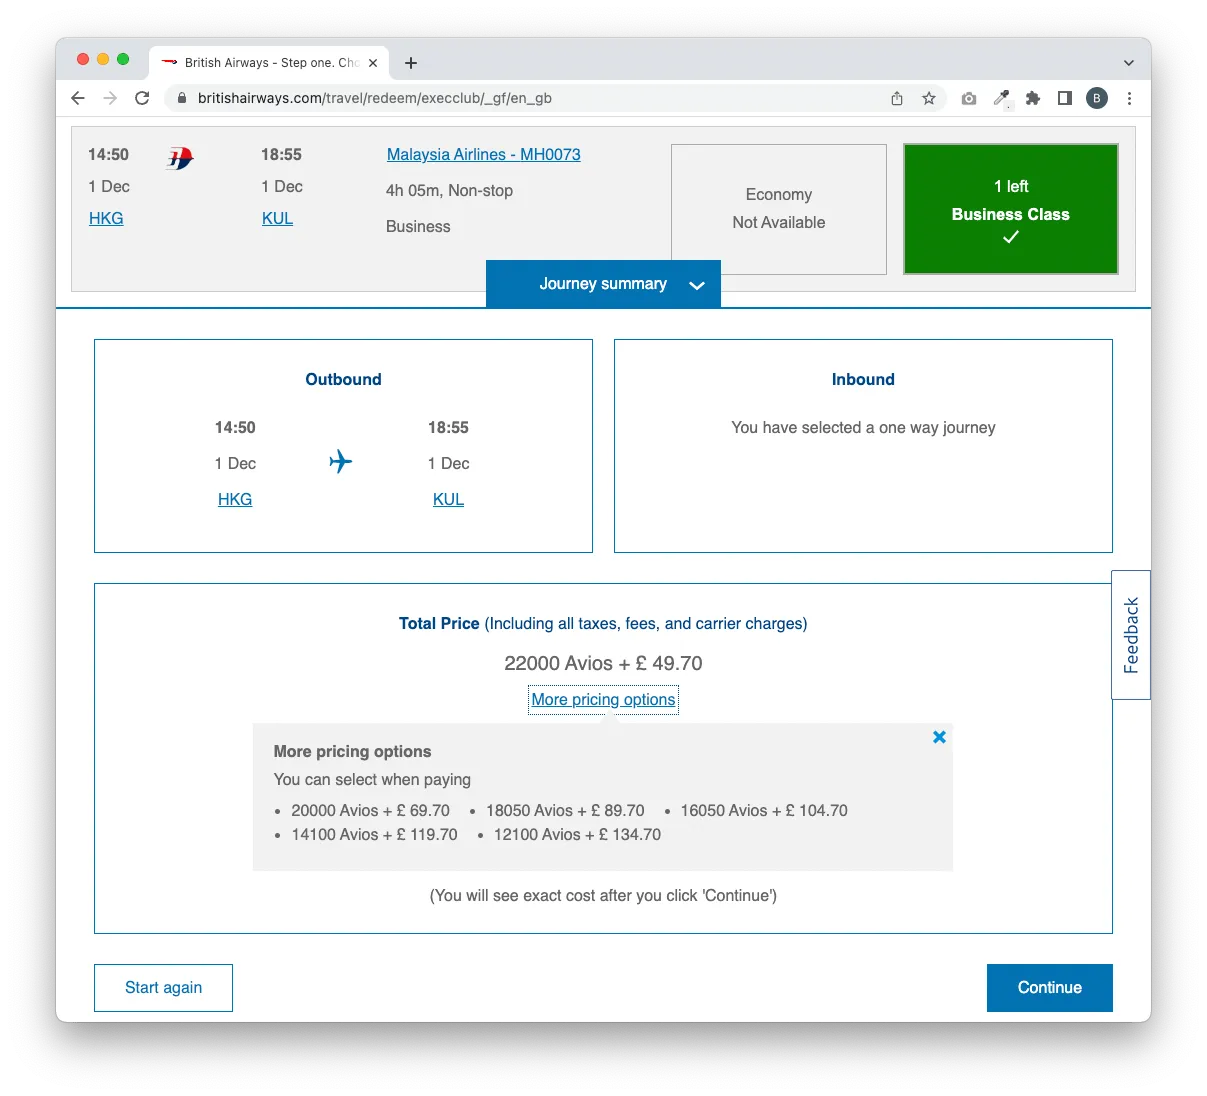Click the Start again button
Screen dimensions: 1207x1096
(163, 988)
